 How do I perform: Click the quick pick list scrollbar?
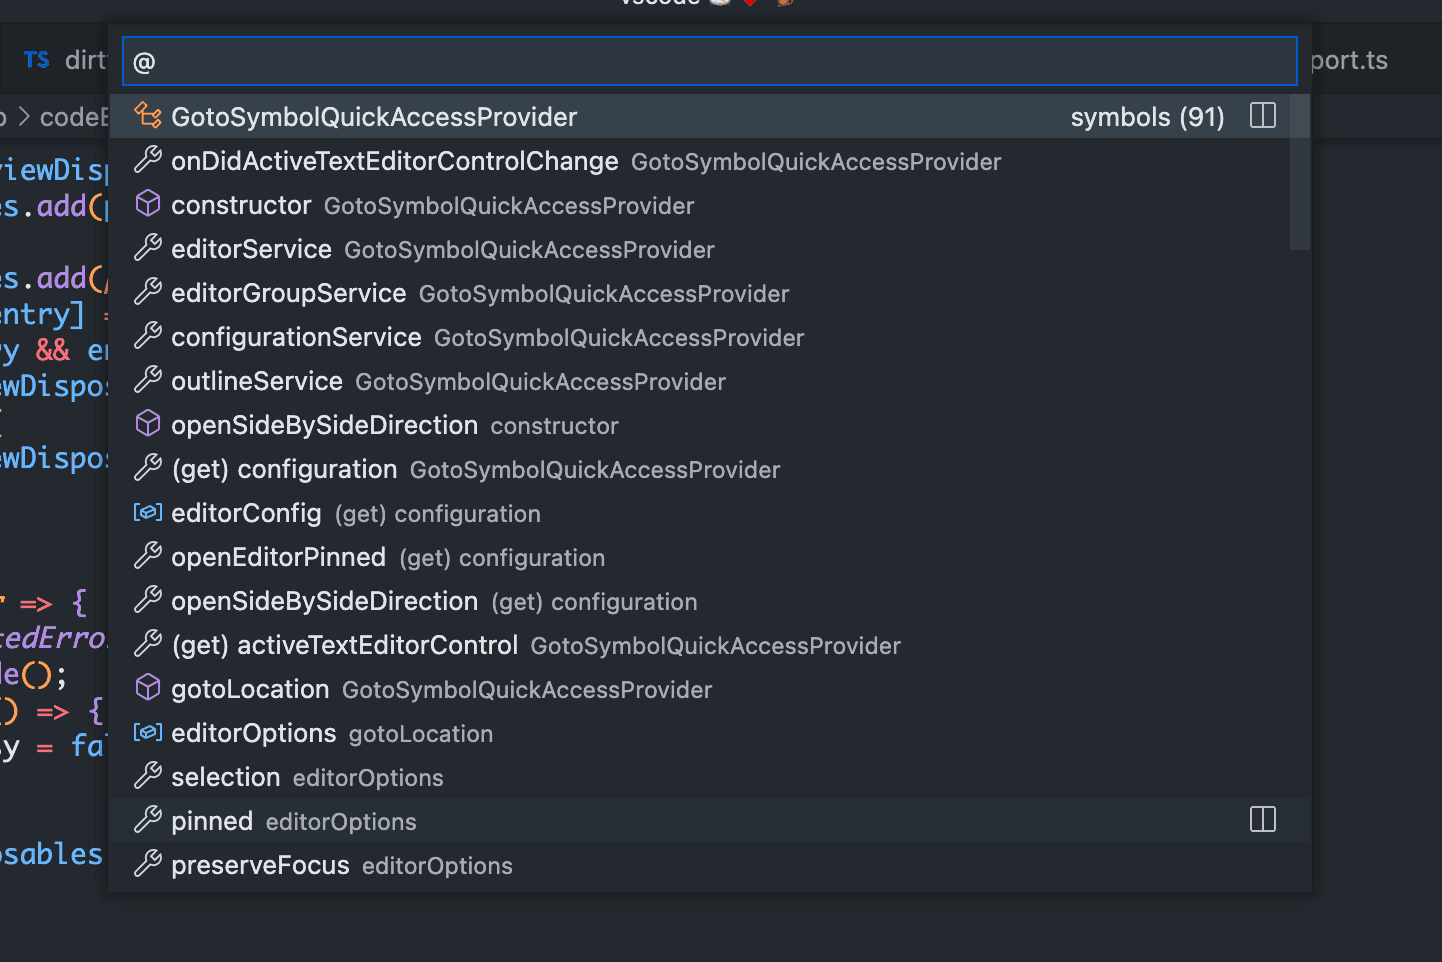[1299, 172]
